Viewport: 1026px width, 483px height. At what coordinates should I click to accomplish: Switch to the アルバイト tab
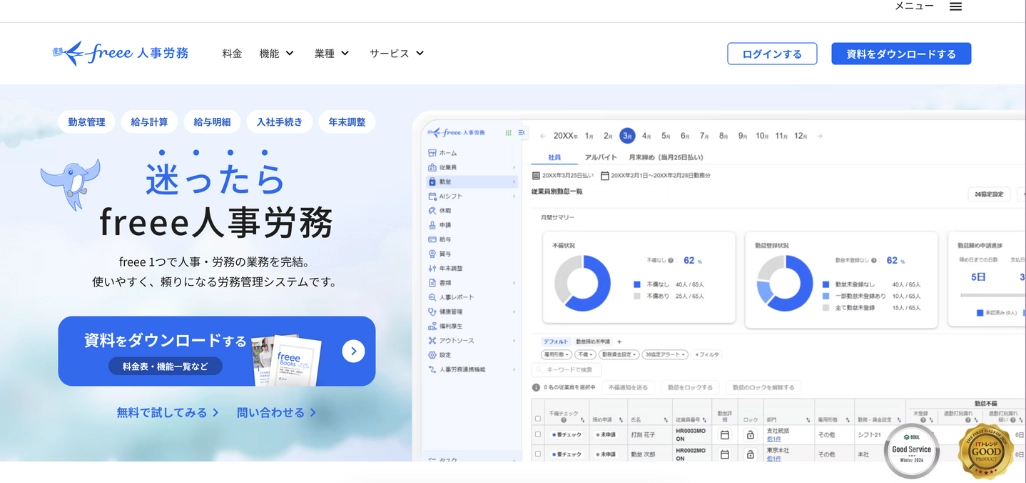[601, 157]
